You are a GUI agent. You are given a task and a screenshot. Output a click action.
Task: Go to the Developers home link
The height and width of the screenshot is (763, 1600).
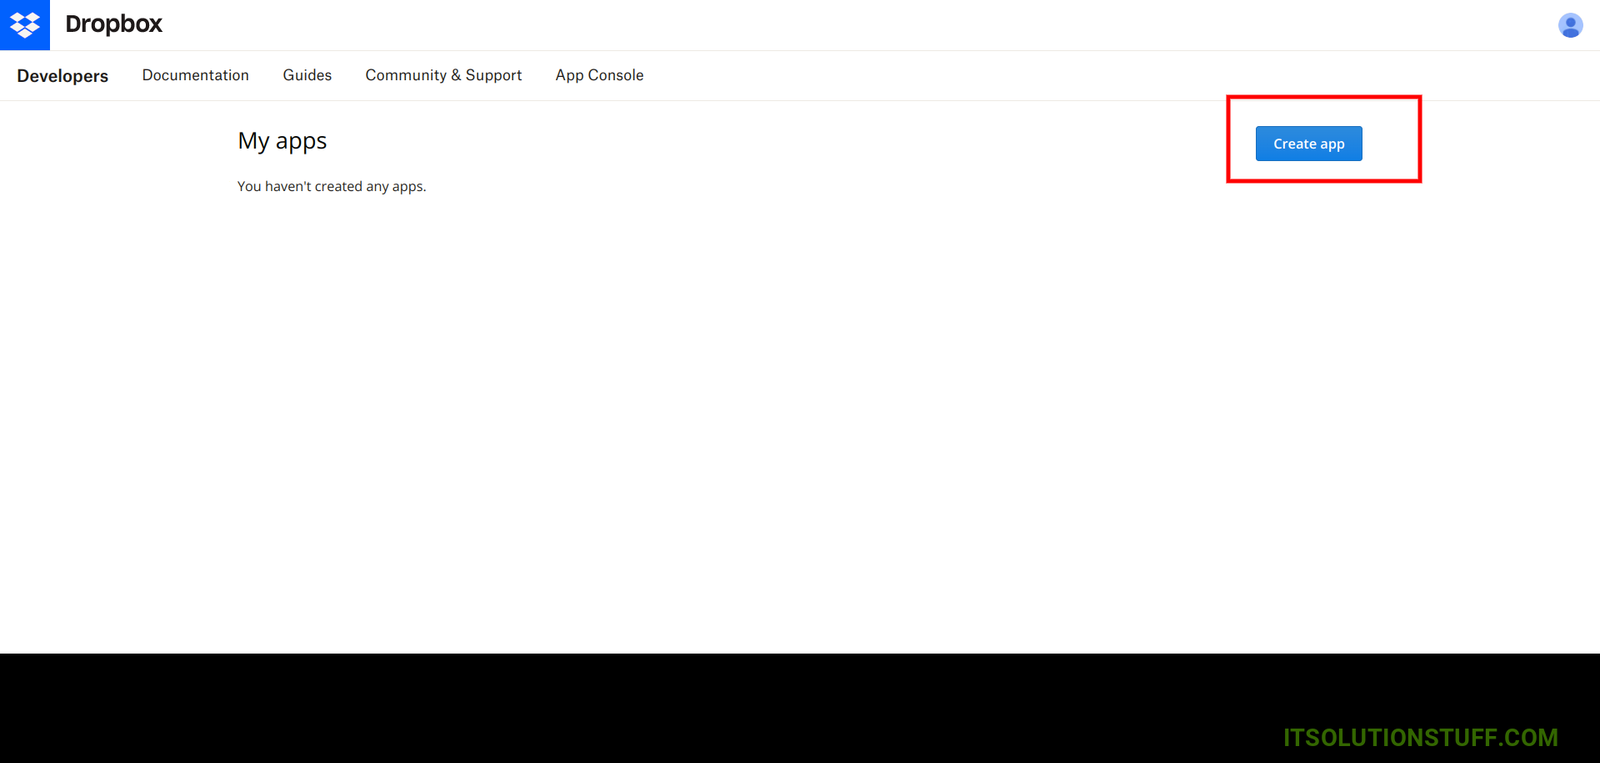tap(62, 76)
